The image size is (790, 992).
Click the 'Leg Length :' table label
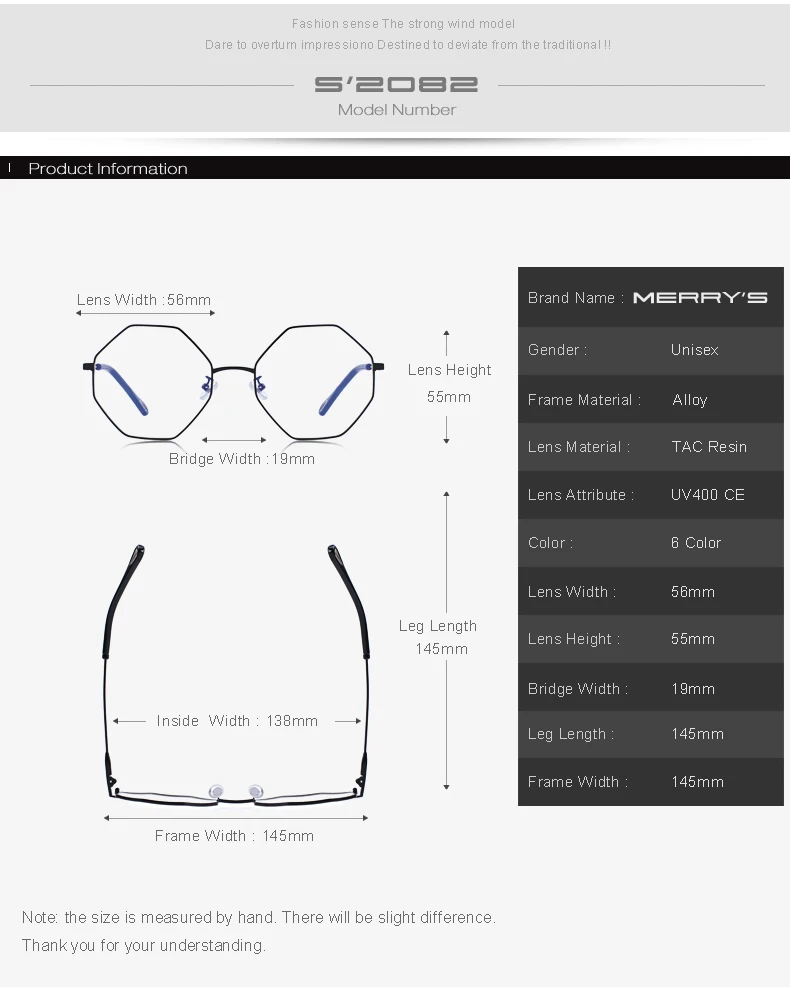(x=571, y=734)
